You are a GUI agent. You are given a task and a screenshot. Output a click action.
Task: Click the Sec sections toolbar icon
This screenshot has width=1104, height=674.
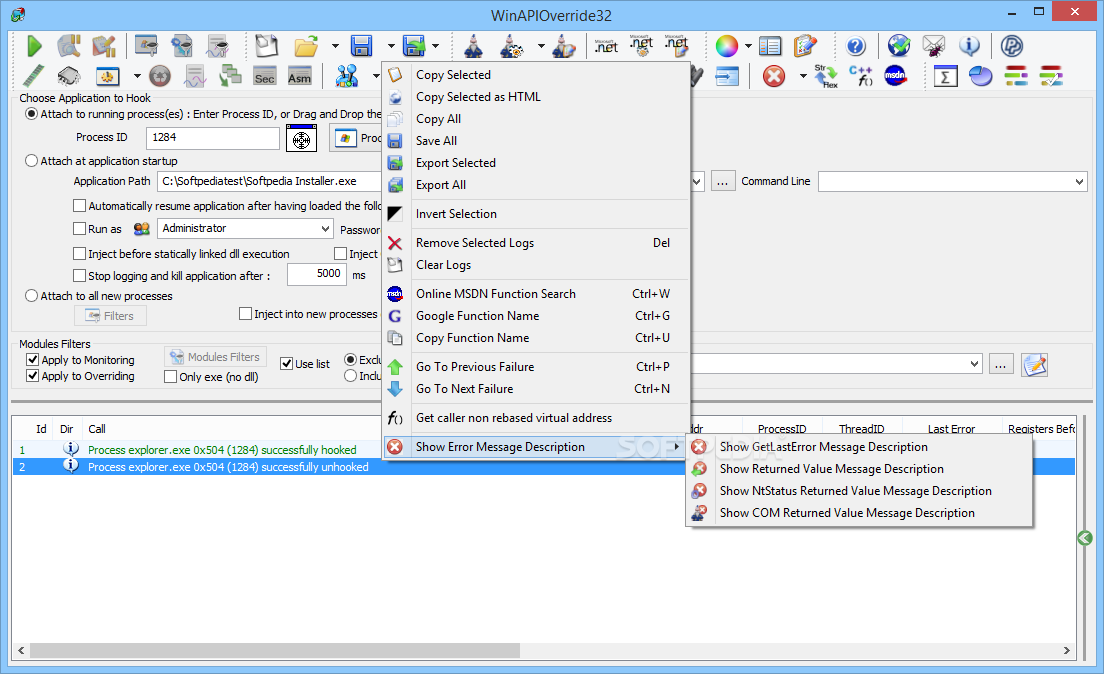[265, 77]
